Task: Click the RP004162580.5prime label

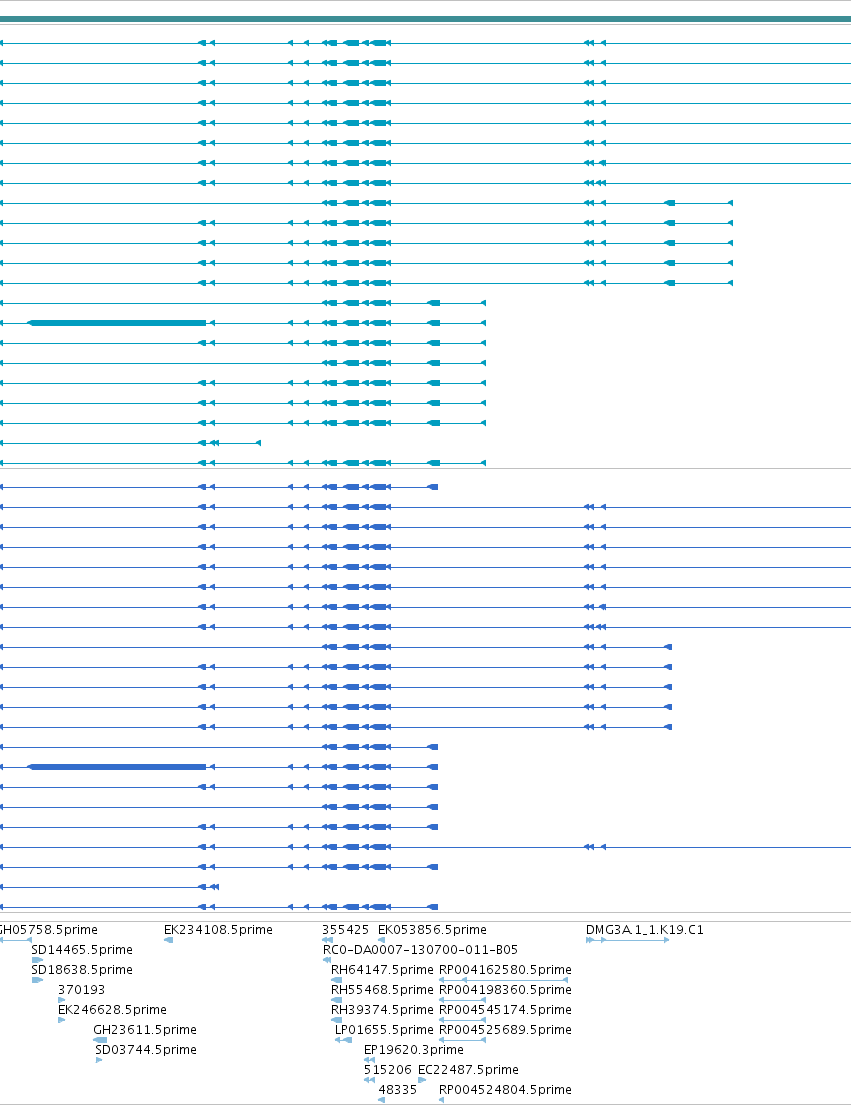Action: [505, 970]
